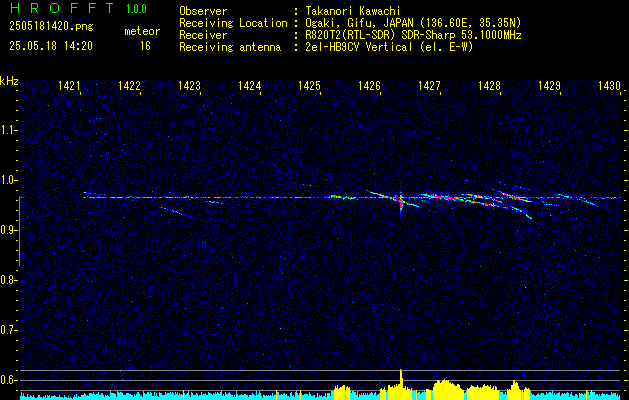Select the 0.6 kHz frequency label
629x400 pixels.
[x=8, y=380]
